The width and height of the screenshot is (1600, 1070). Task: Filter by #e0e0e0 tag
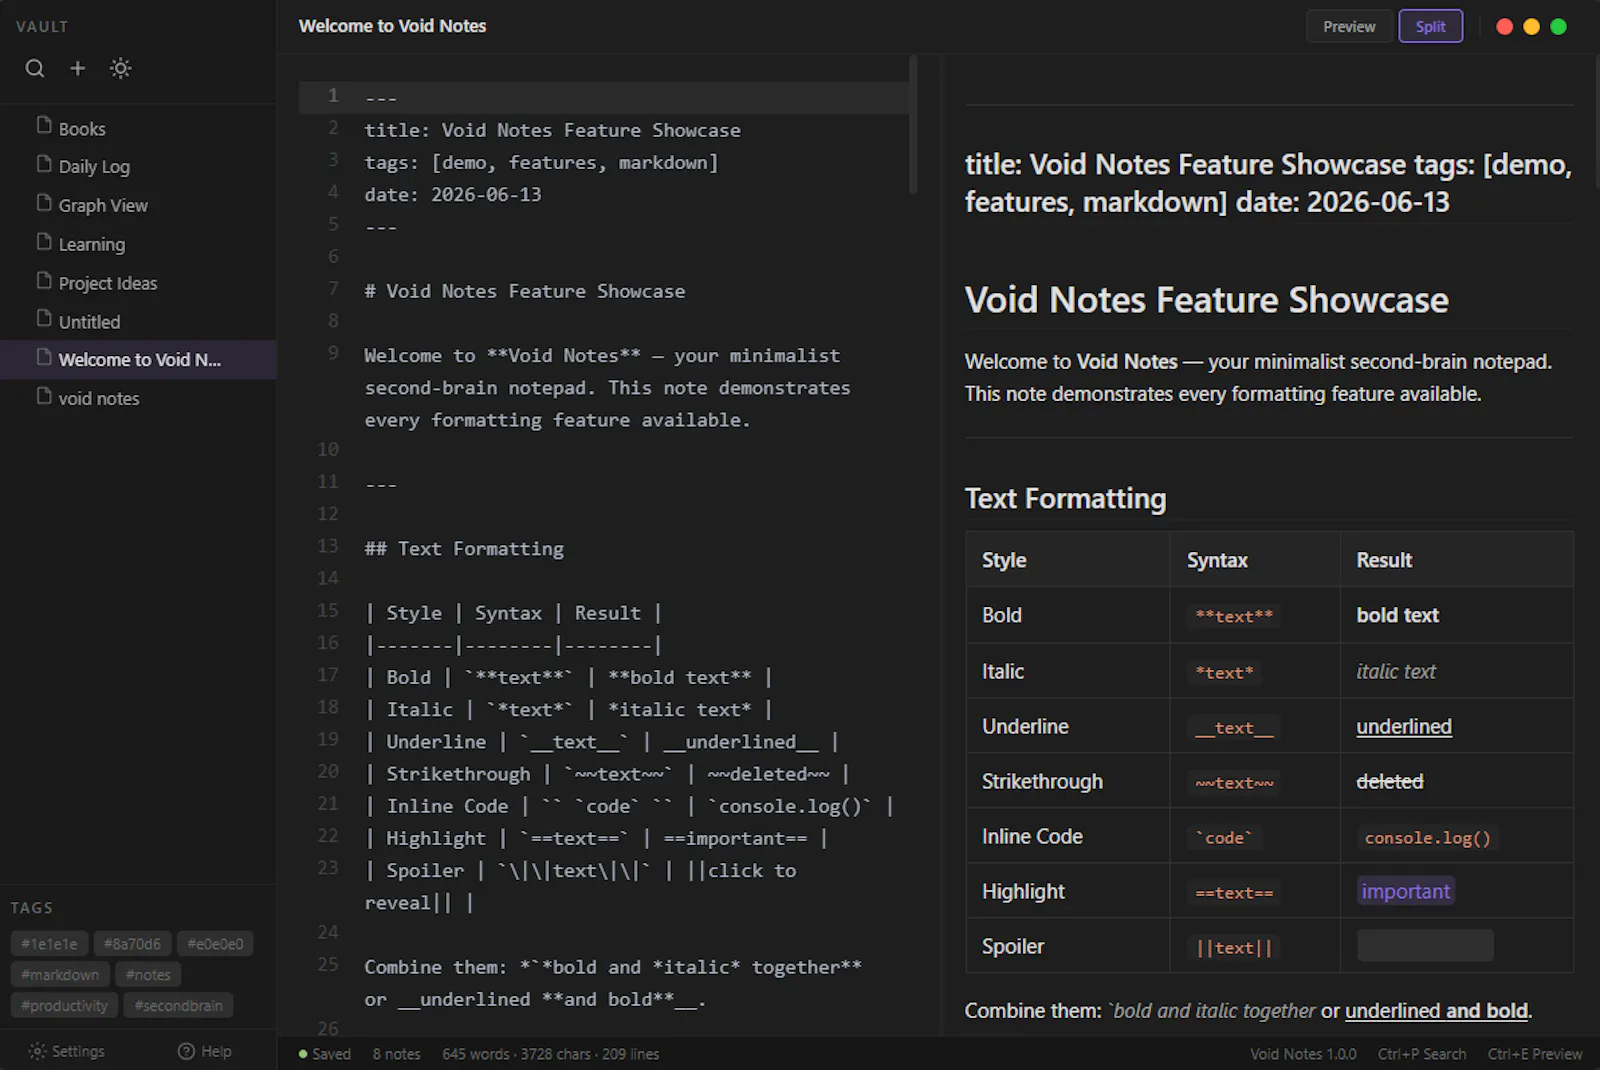pyautogui.click(x=215, y=944)
